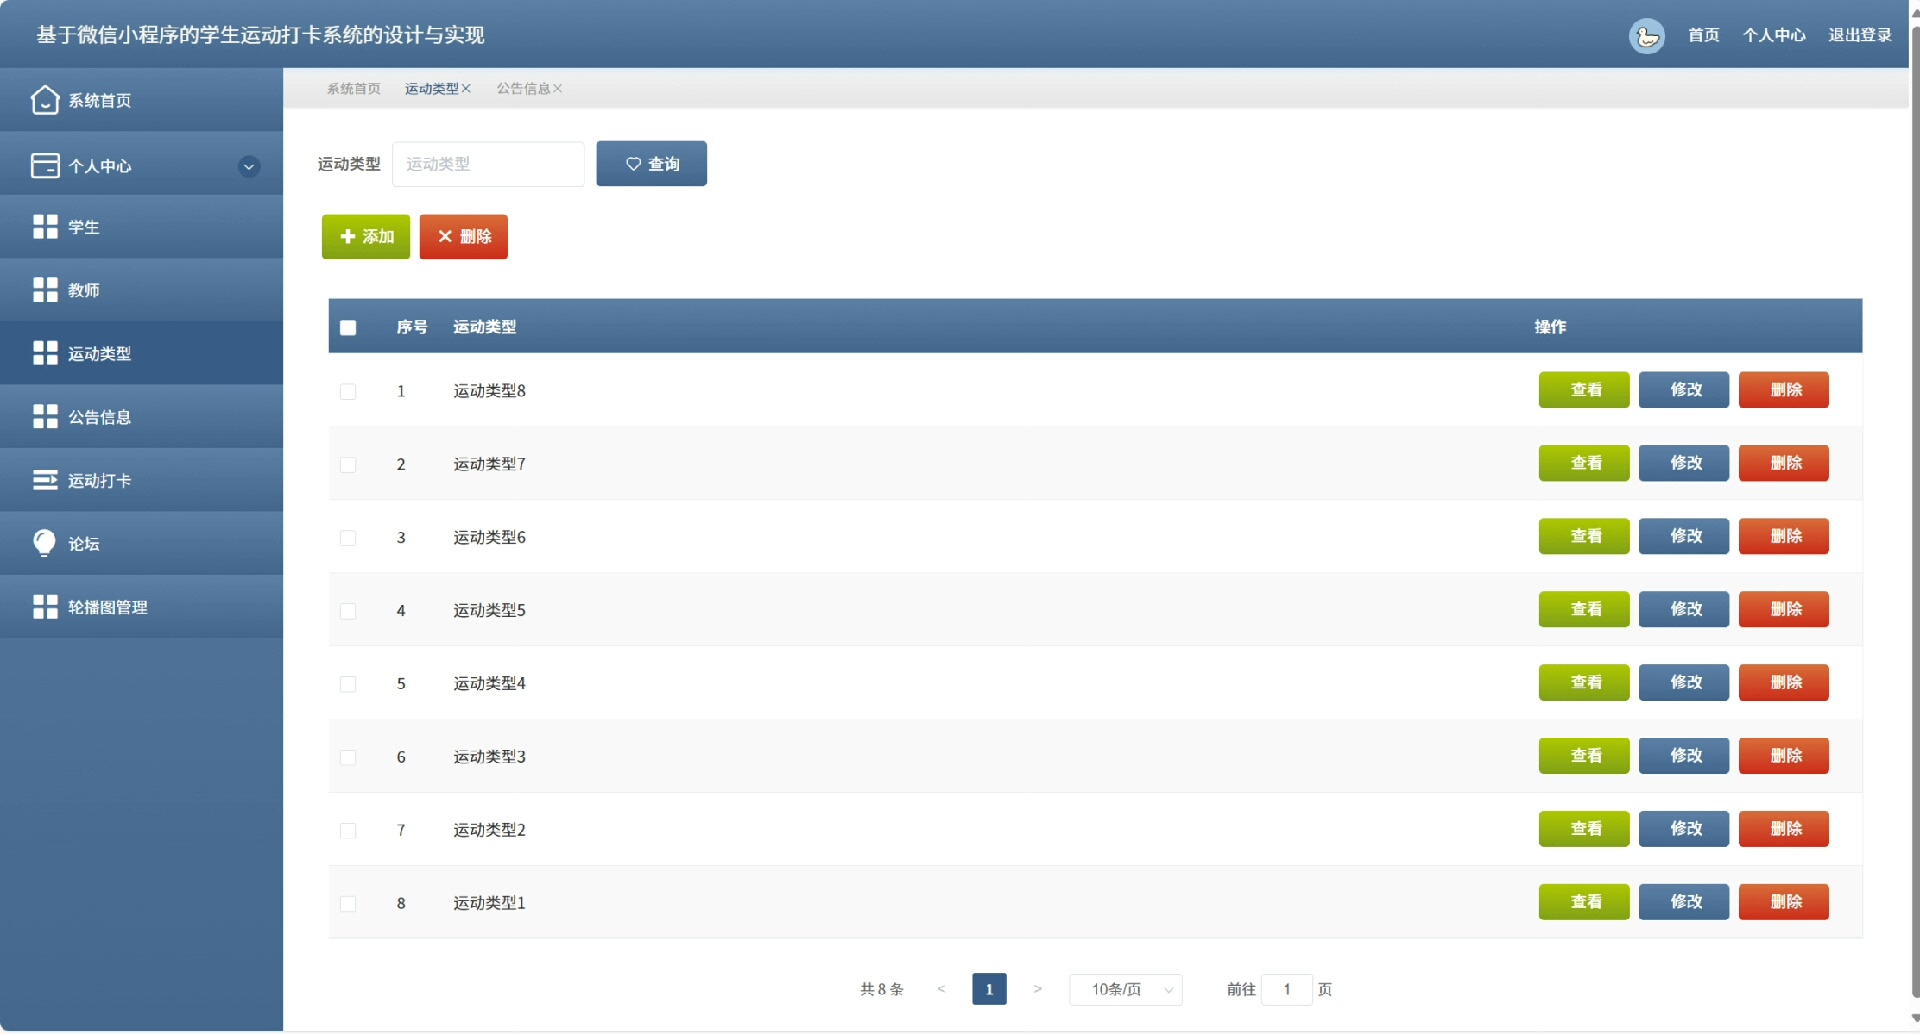The image size is (1920, 1034).
Task: Click 查看 for 运动类型3
Action: point(1584,755)
